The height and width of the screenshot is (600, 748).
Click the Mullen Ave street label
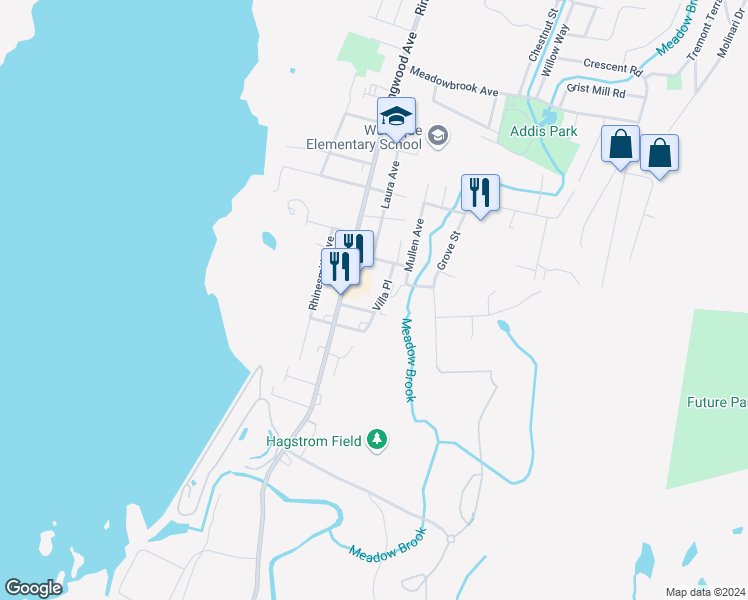[x=414, y=245]
